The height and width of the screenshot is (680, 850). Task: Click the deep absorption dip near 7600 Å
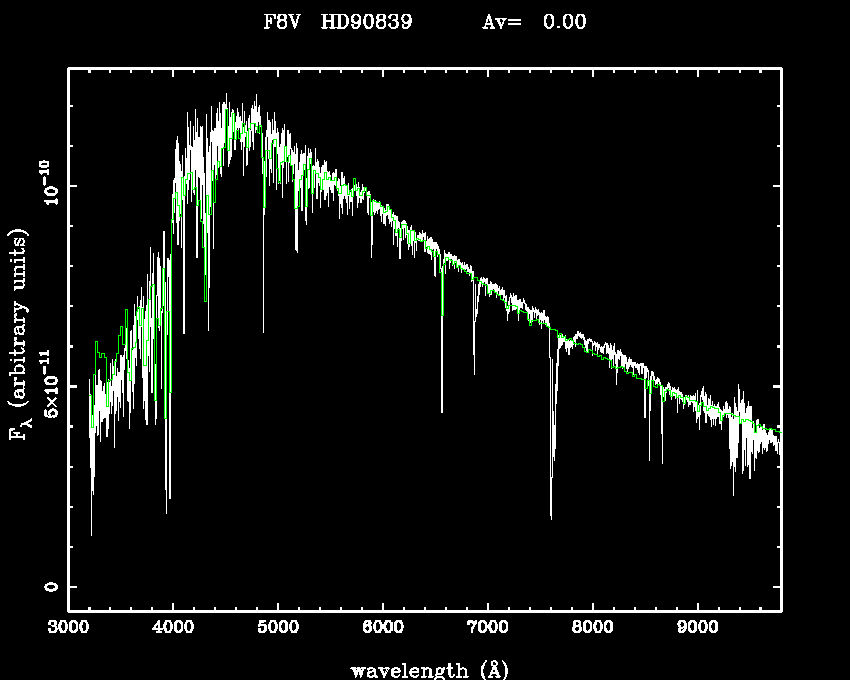[x=551, y=515]
